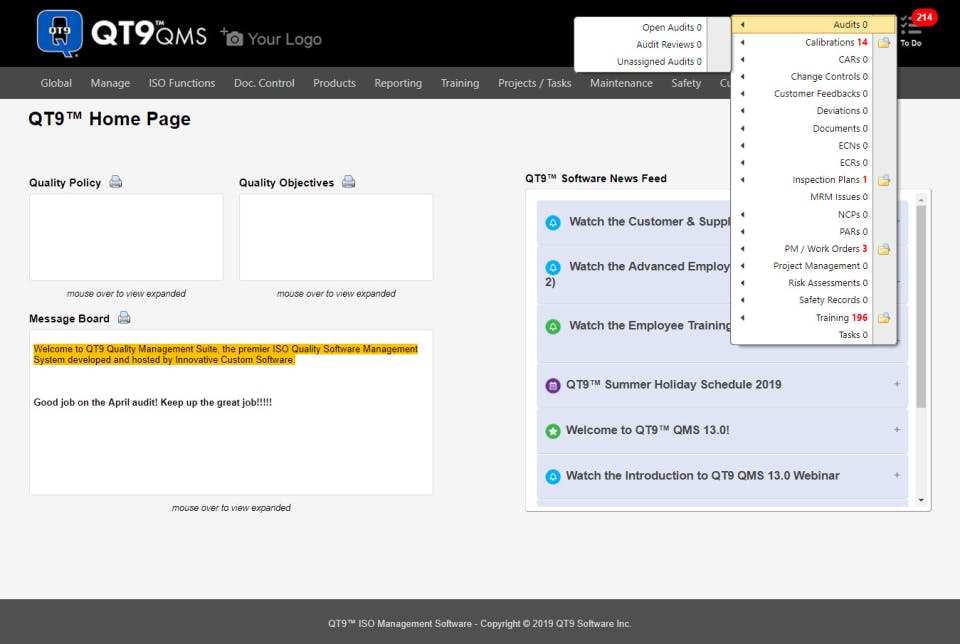Viewport: 960px width, 644px height.
Task: Open the Safety menu
Action: click(x=686, y=83)
